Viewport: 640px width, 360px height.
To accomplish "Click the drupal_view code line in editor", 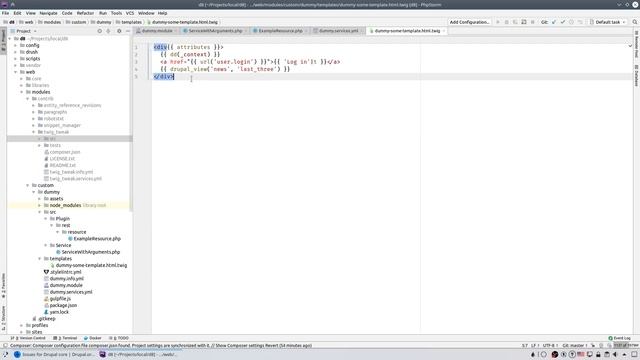I will pos(225,69).
